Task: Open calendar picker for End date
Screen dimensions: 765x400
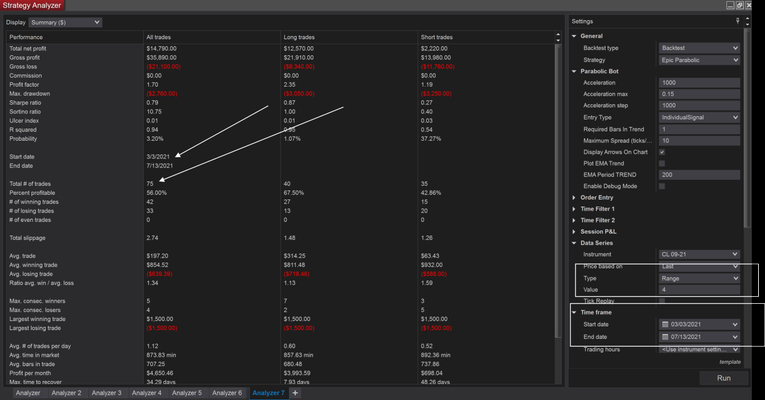Action: (x=665, y=337)
